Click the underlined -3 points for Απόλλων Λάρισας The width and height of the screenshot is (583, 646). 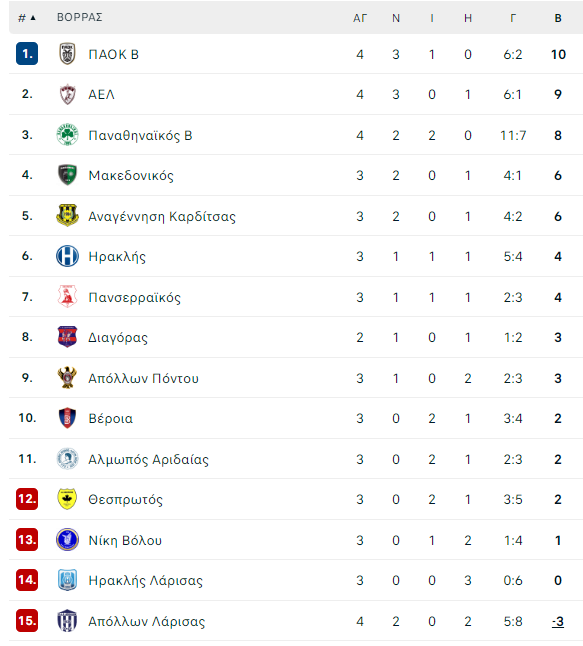tap(558, 621)
